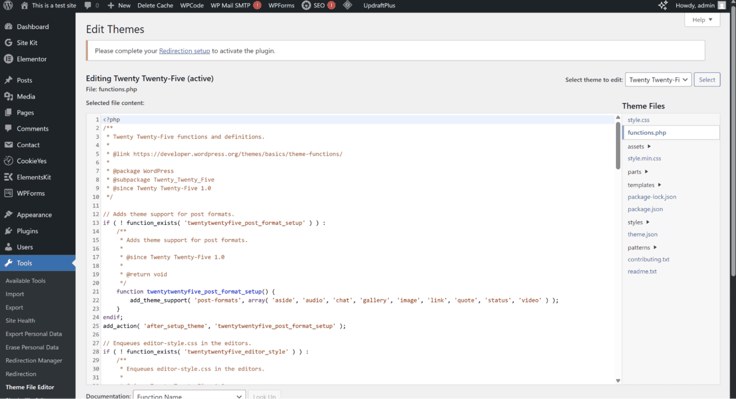Click the code editor scrollbar thumb
Viewport: 736px width, 399px height.
click(x=618, y=146)
